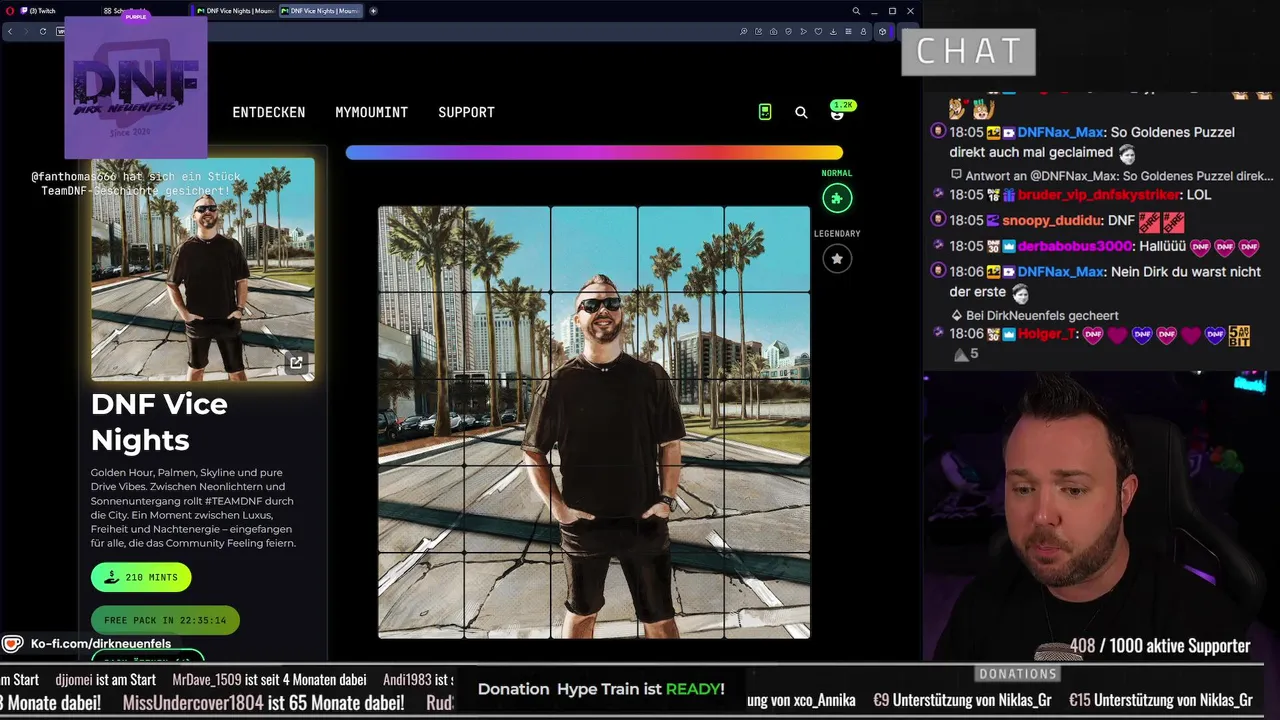1280x720 pixels.
Task: Open a new browser tab
Action: pos(374,11)
